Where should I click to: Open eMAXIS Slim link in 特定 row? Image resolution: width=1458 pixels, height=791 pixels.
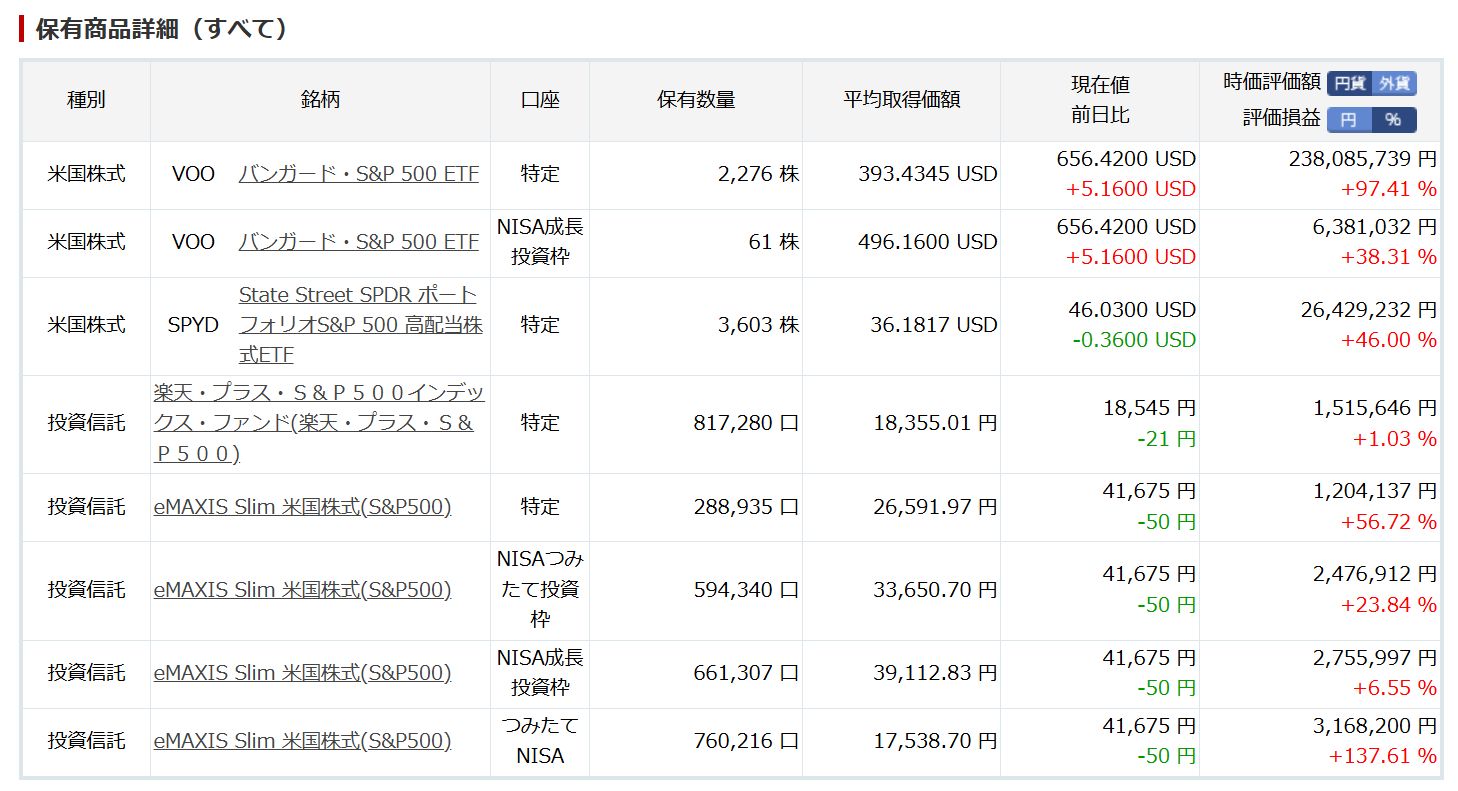click(302, 507)
